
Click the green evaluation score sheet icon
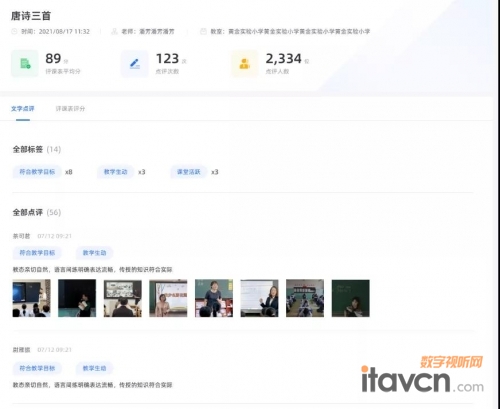coord(25,63)
